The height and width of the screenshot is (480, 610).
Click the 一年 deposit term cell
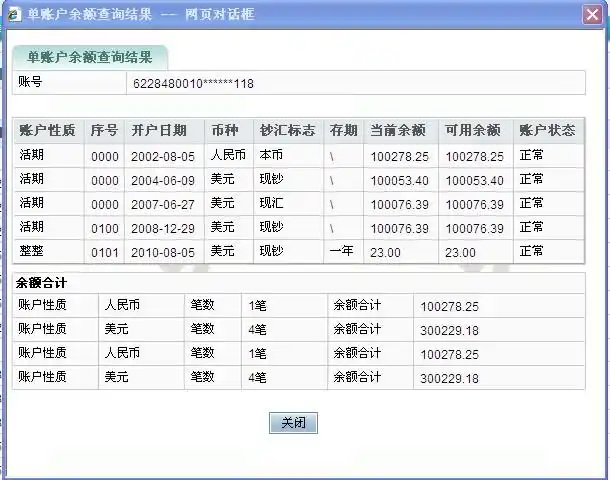pos(341,251)
